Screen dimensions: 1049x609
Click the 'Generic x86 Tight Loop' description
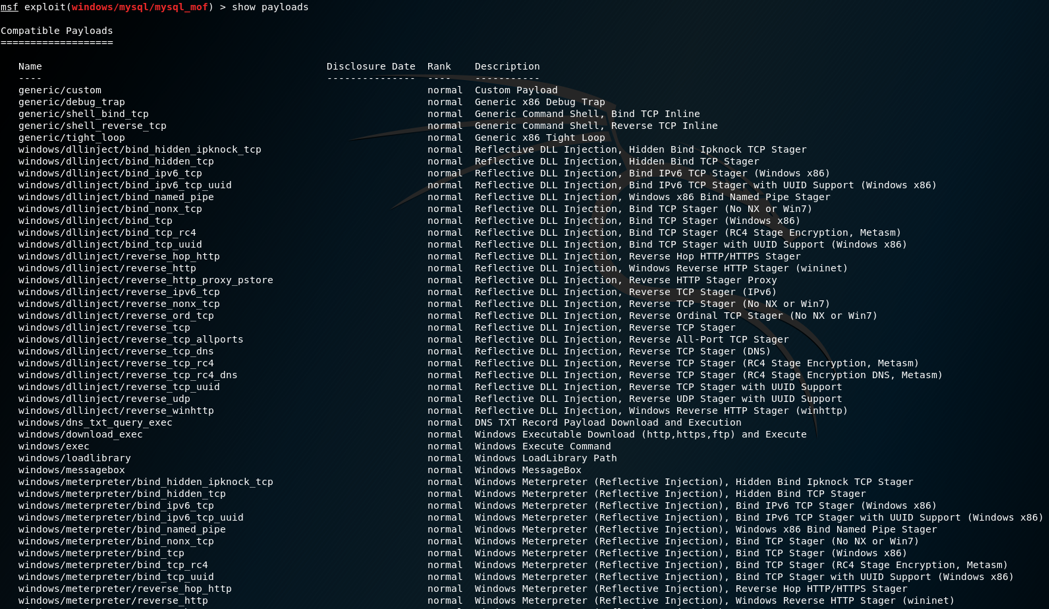click(x=540, y=138)
